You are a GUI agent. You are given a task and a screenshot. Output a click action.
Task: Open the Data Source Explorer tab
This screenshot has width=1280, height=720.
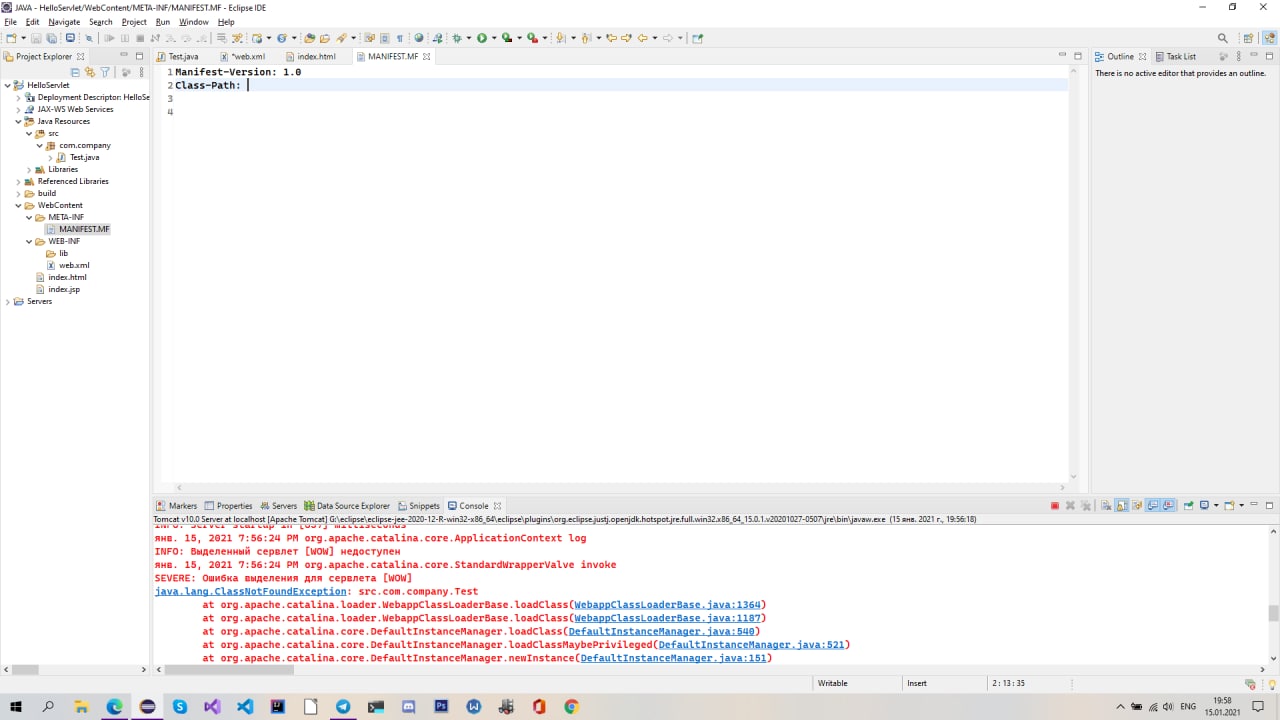coord(347,506)
